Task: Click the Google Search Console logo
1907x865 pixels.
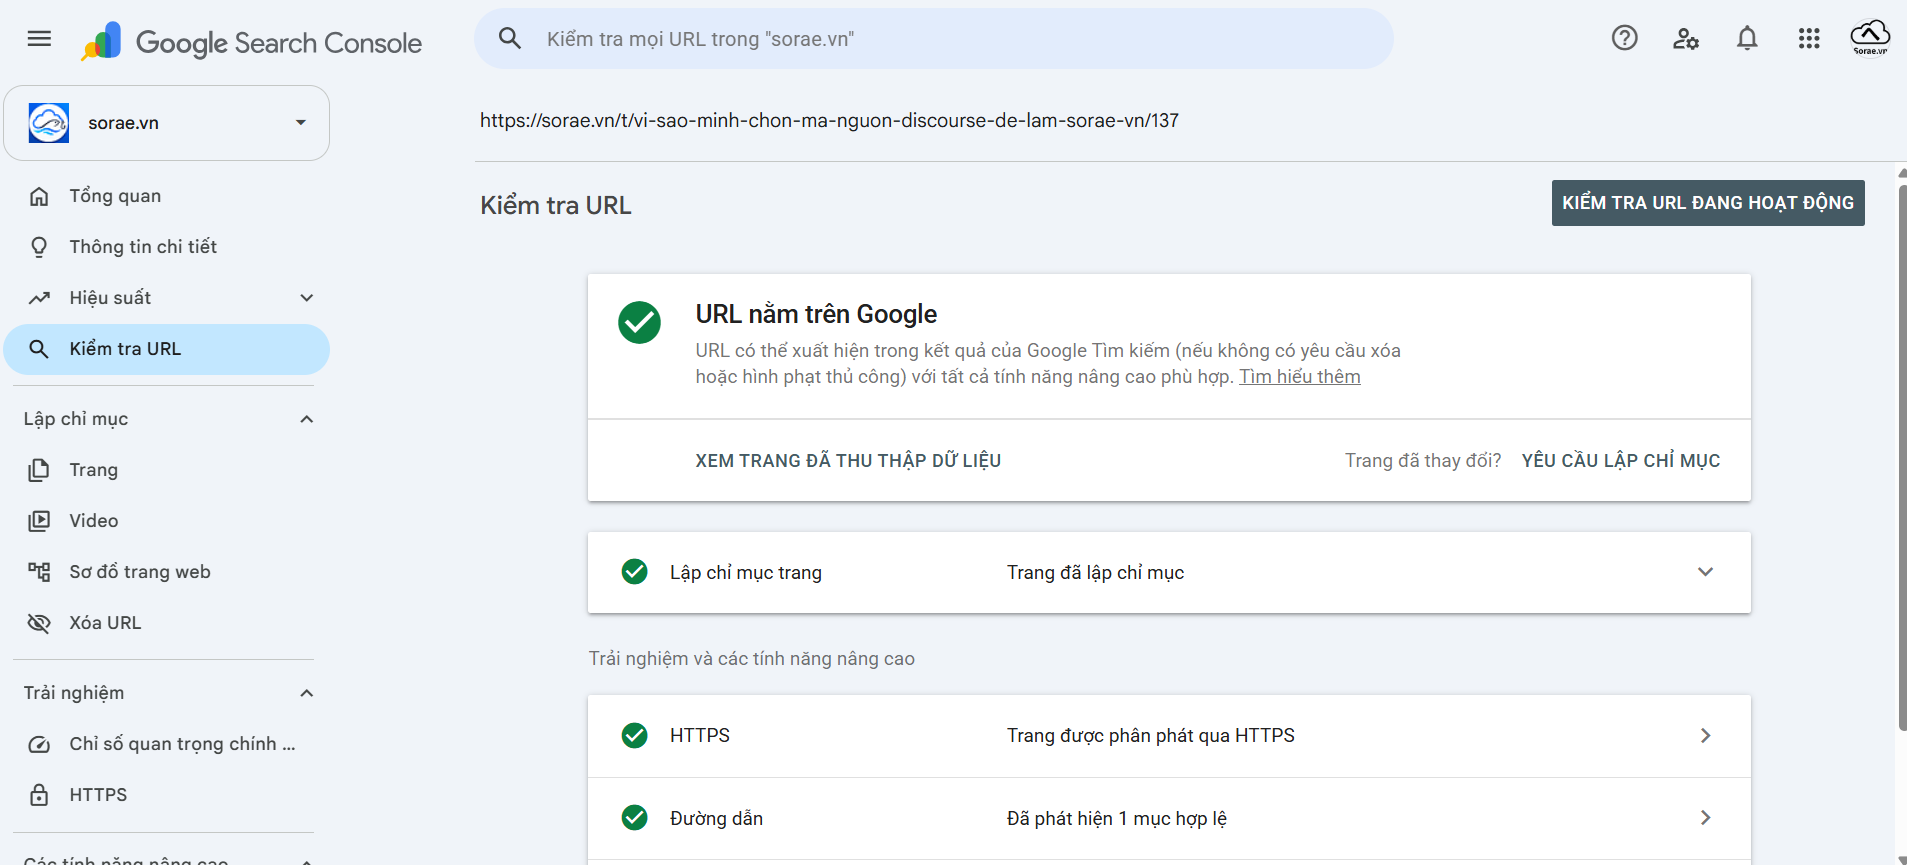Action: (252, 42)
